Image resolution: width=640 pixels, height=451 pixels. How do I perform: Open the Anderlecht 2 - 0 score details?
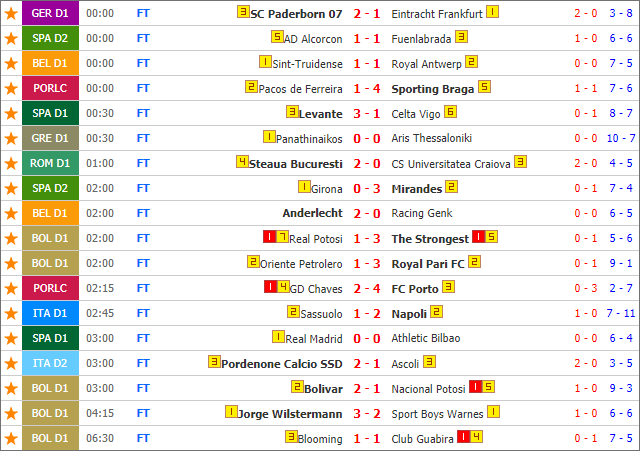[x=367, y=213]
